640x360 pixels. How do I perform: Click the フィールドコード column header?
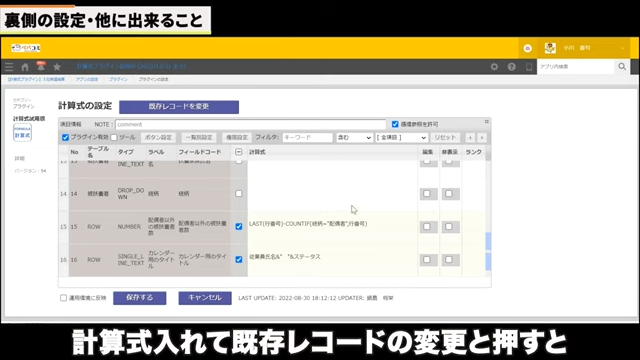click(200, 152)
